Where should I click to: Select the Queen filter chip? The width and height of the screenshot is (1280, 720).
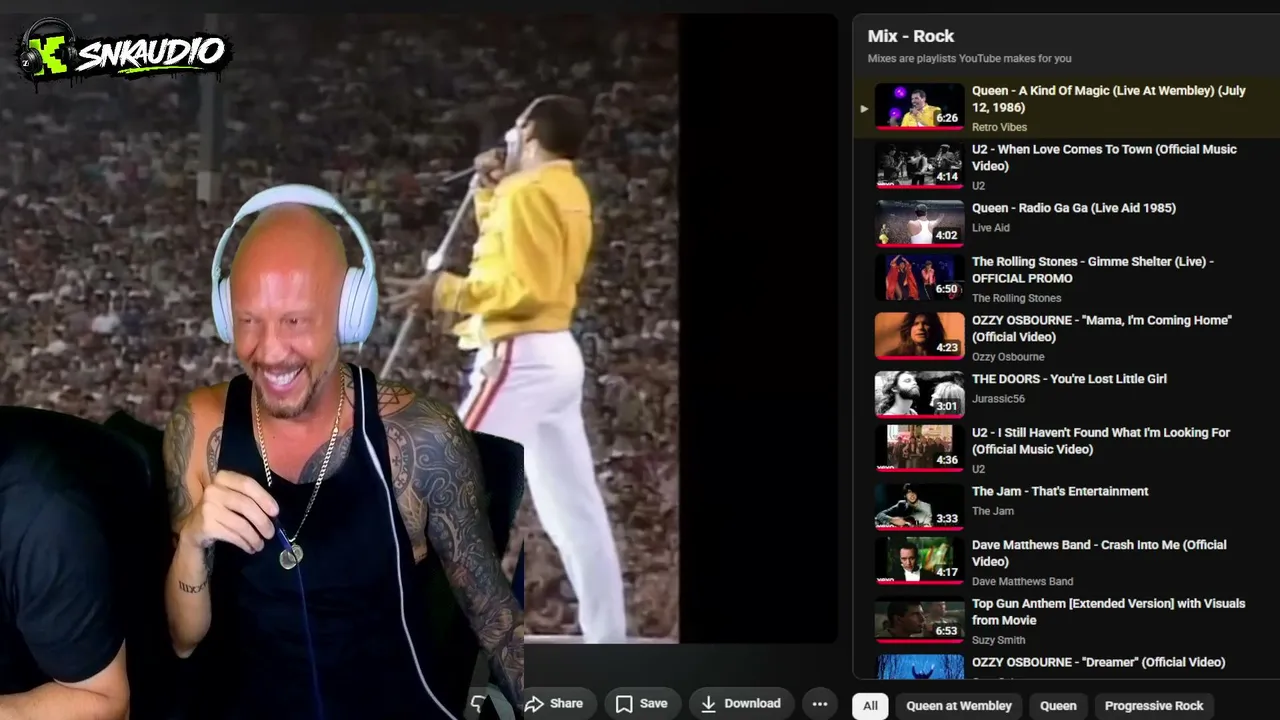[x=1058, y=706]
